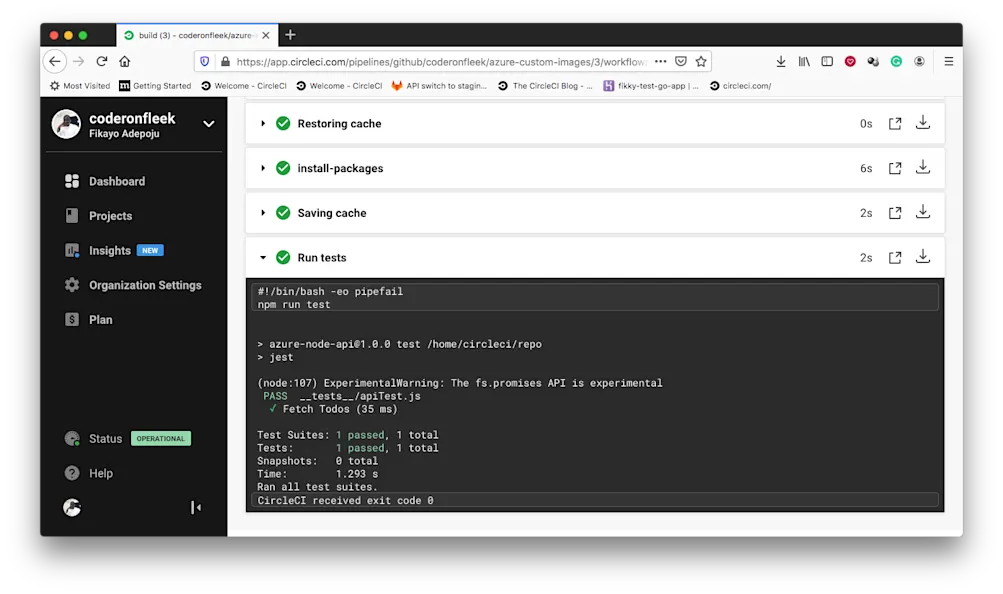This screenshot has width=1003, height=594.
Task: Download Saving cache step output
Action: coord(922,212)
